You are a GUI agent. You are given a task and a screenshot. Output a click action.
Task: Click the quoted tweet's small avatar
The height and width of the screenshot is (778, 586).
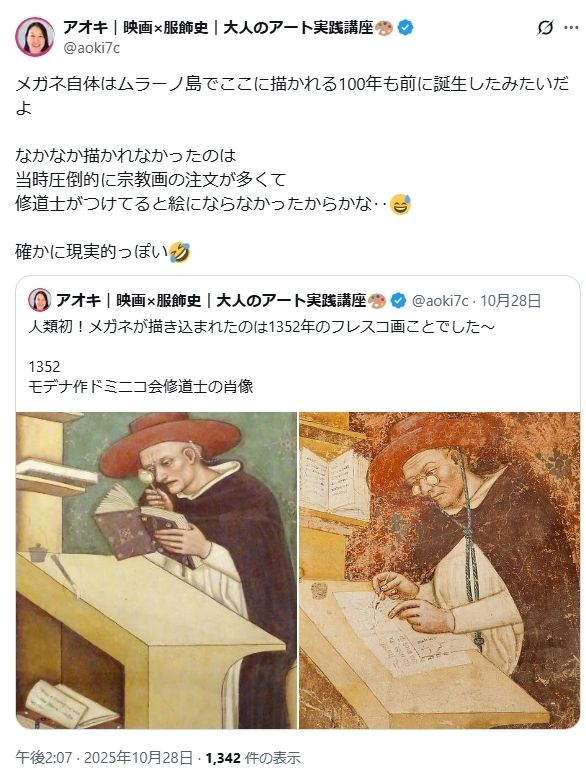point(40,300)
